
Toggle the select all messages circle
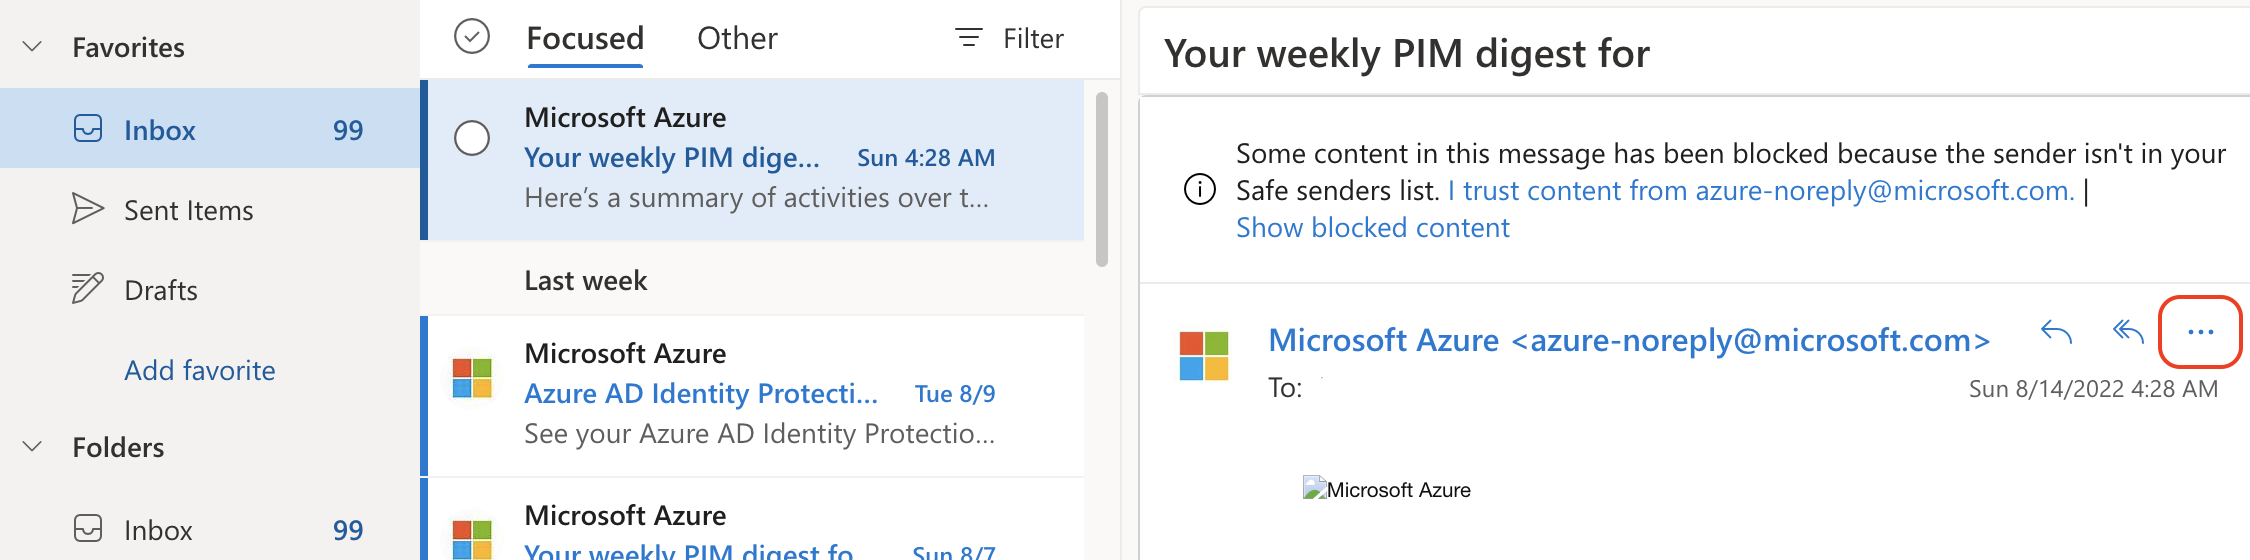(472, 37)
